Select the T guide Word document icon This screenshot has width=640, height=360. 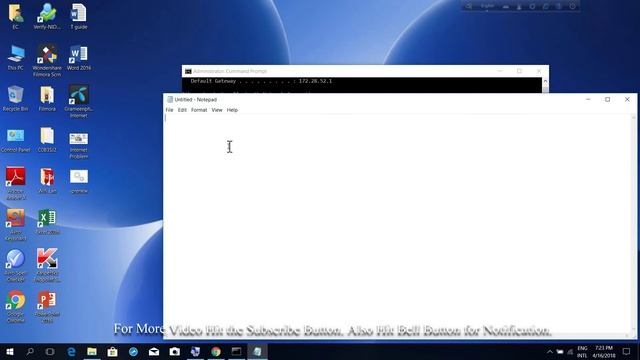click(x=79, y=17)
